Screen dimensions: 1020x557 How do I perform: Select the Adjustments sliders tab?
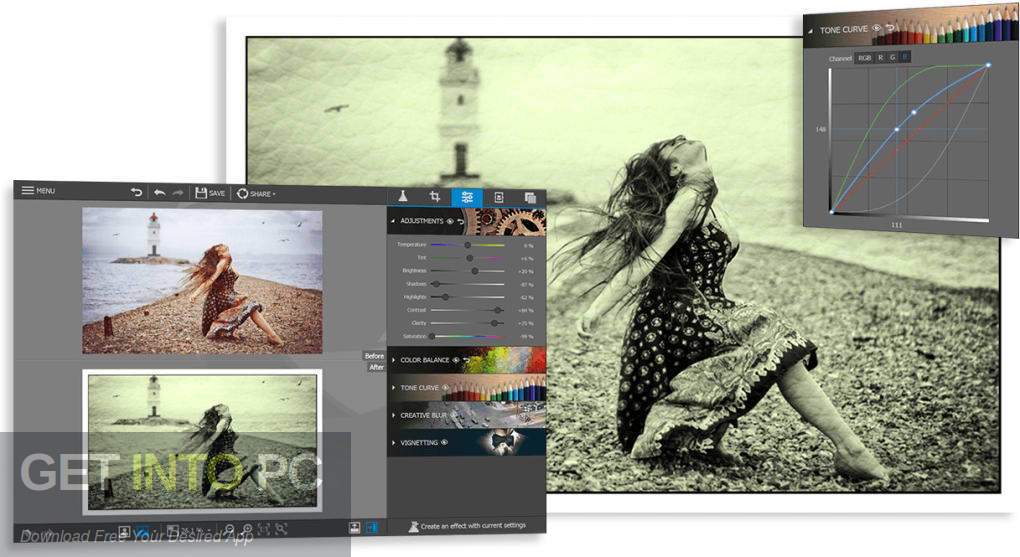pyautogui.click(x=466, y=197)
